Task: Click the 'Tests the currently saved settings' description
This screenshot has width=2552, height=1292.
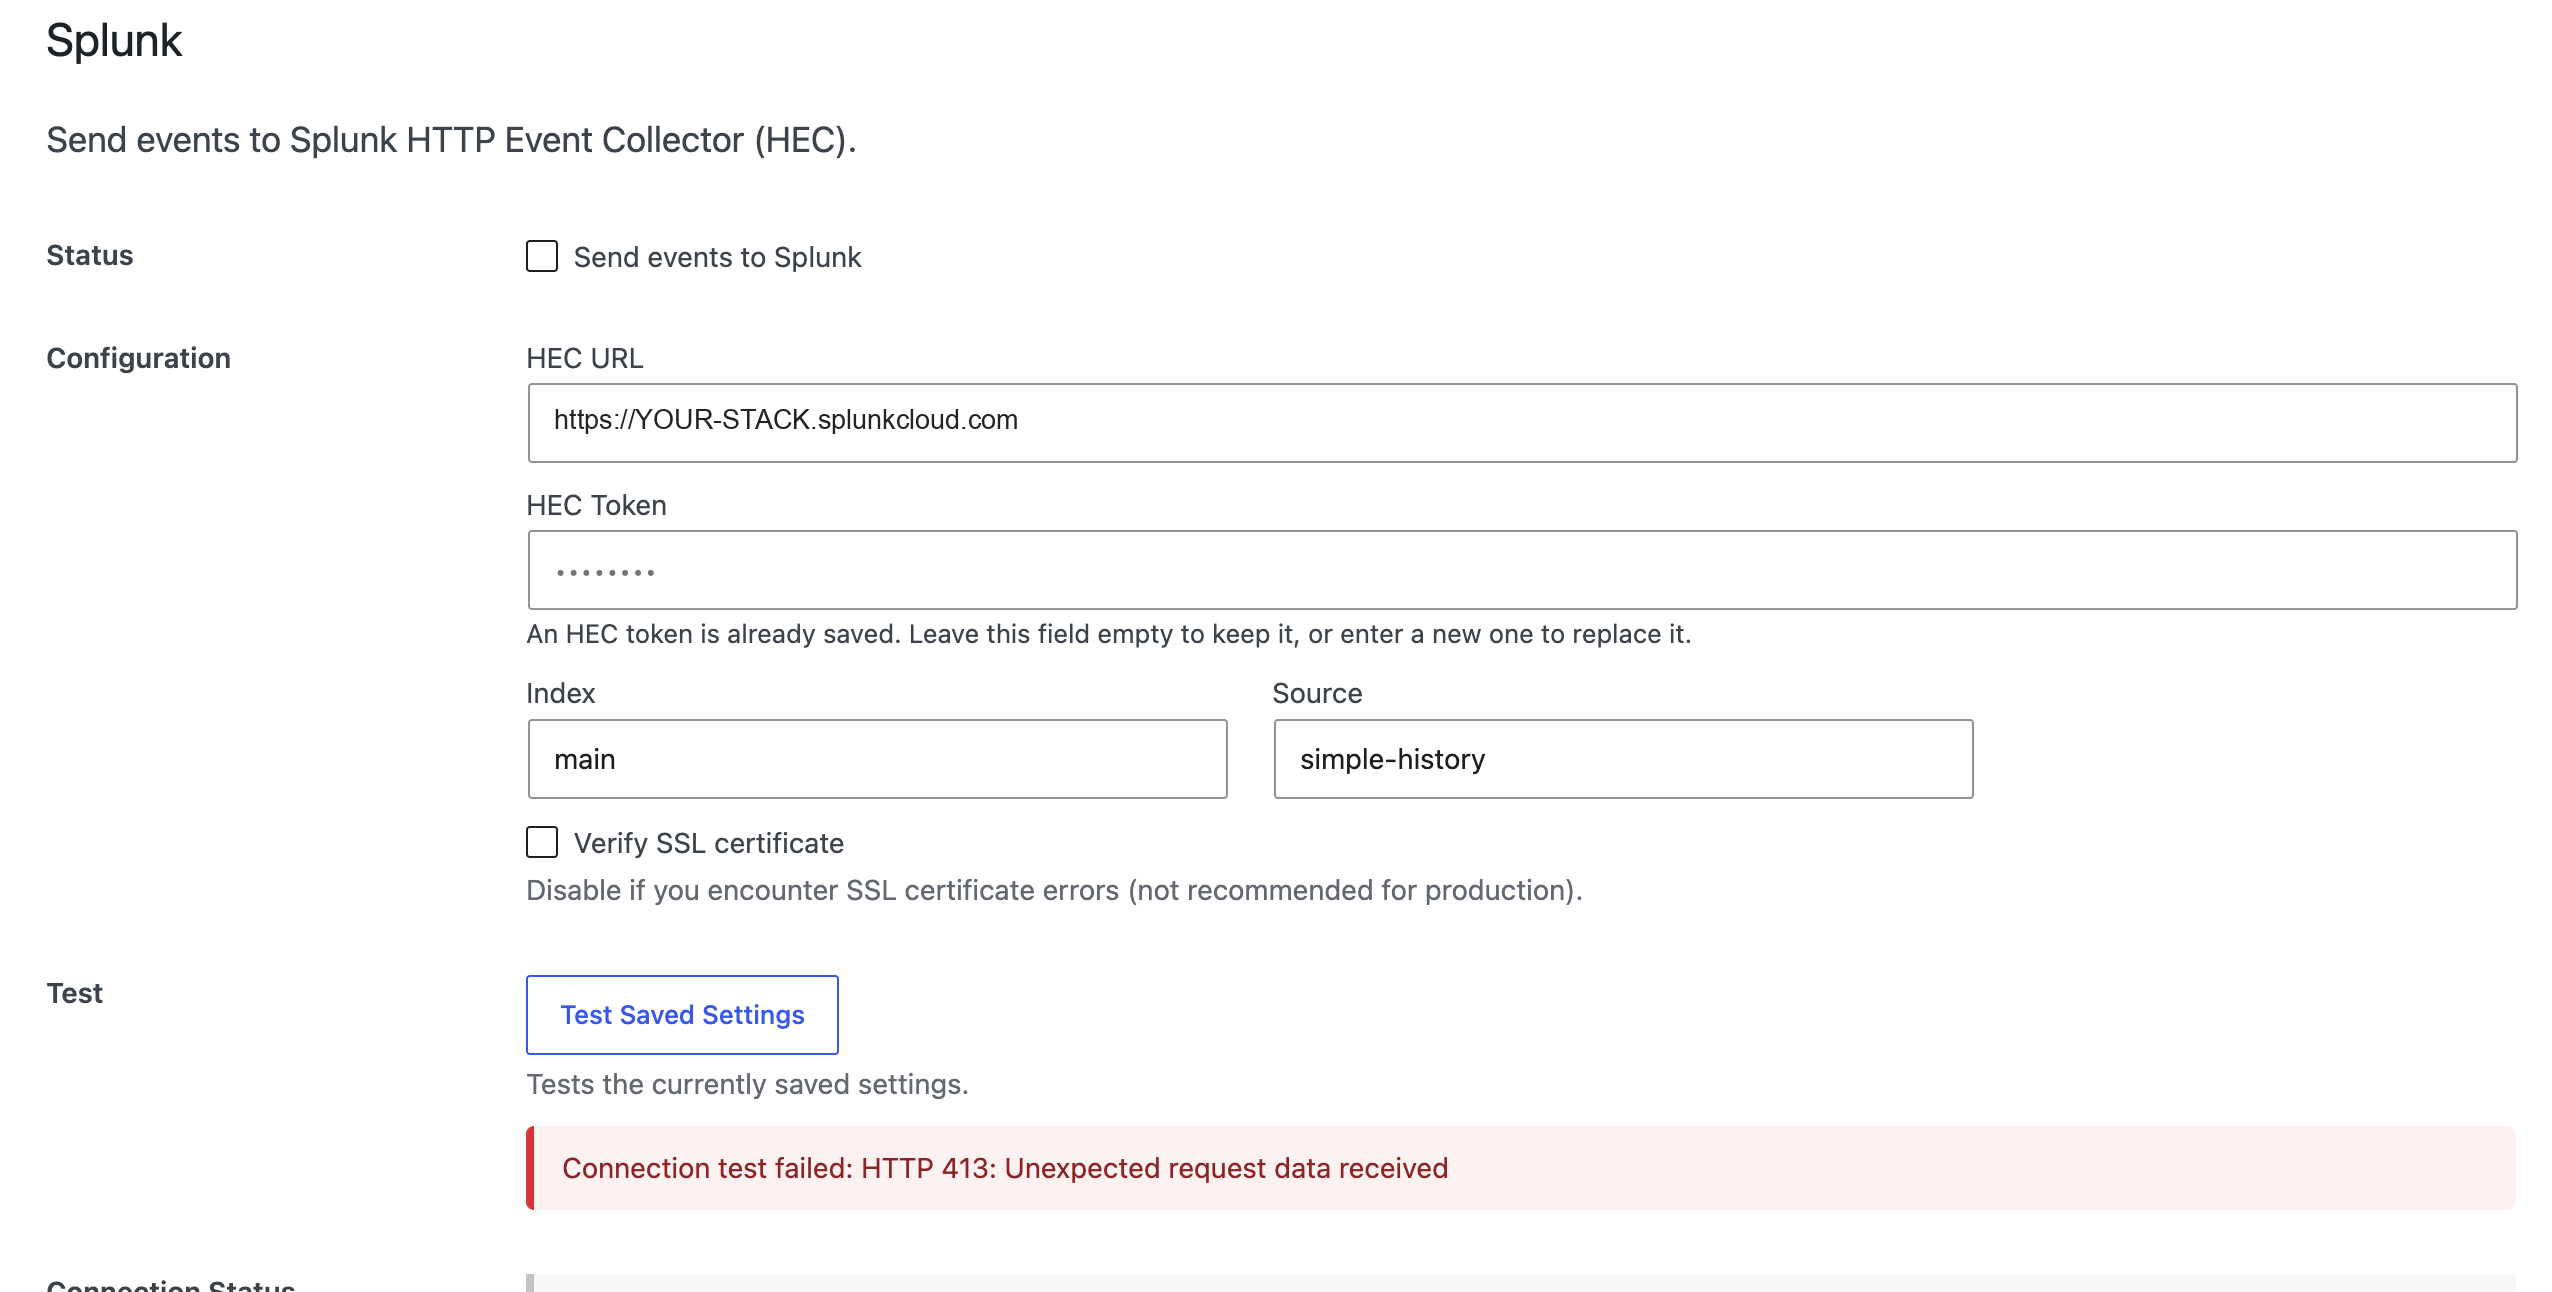Action: click(748, 1084)
